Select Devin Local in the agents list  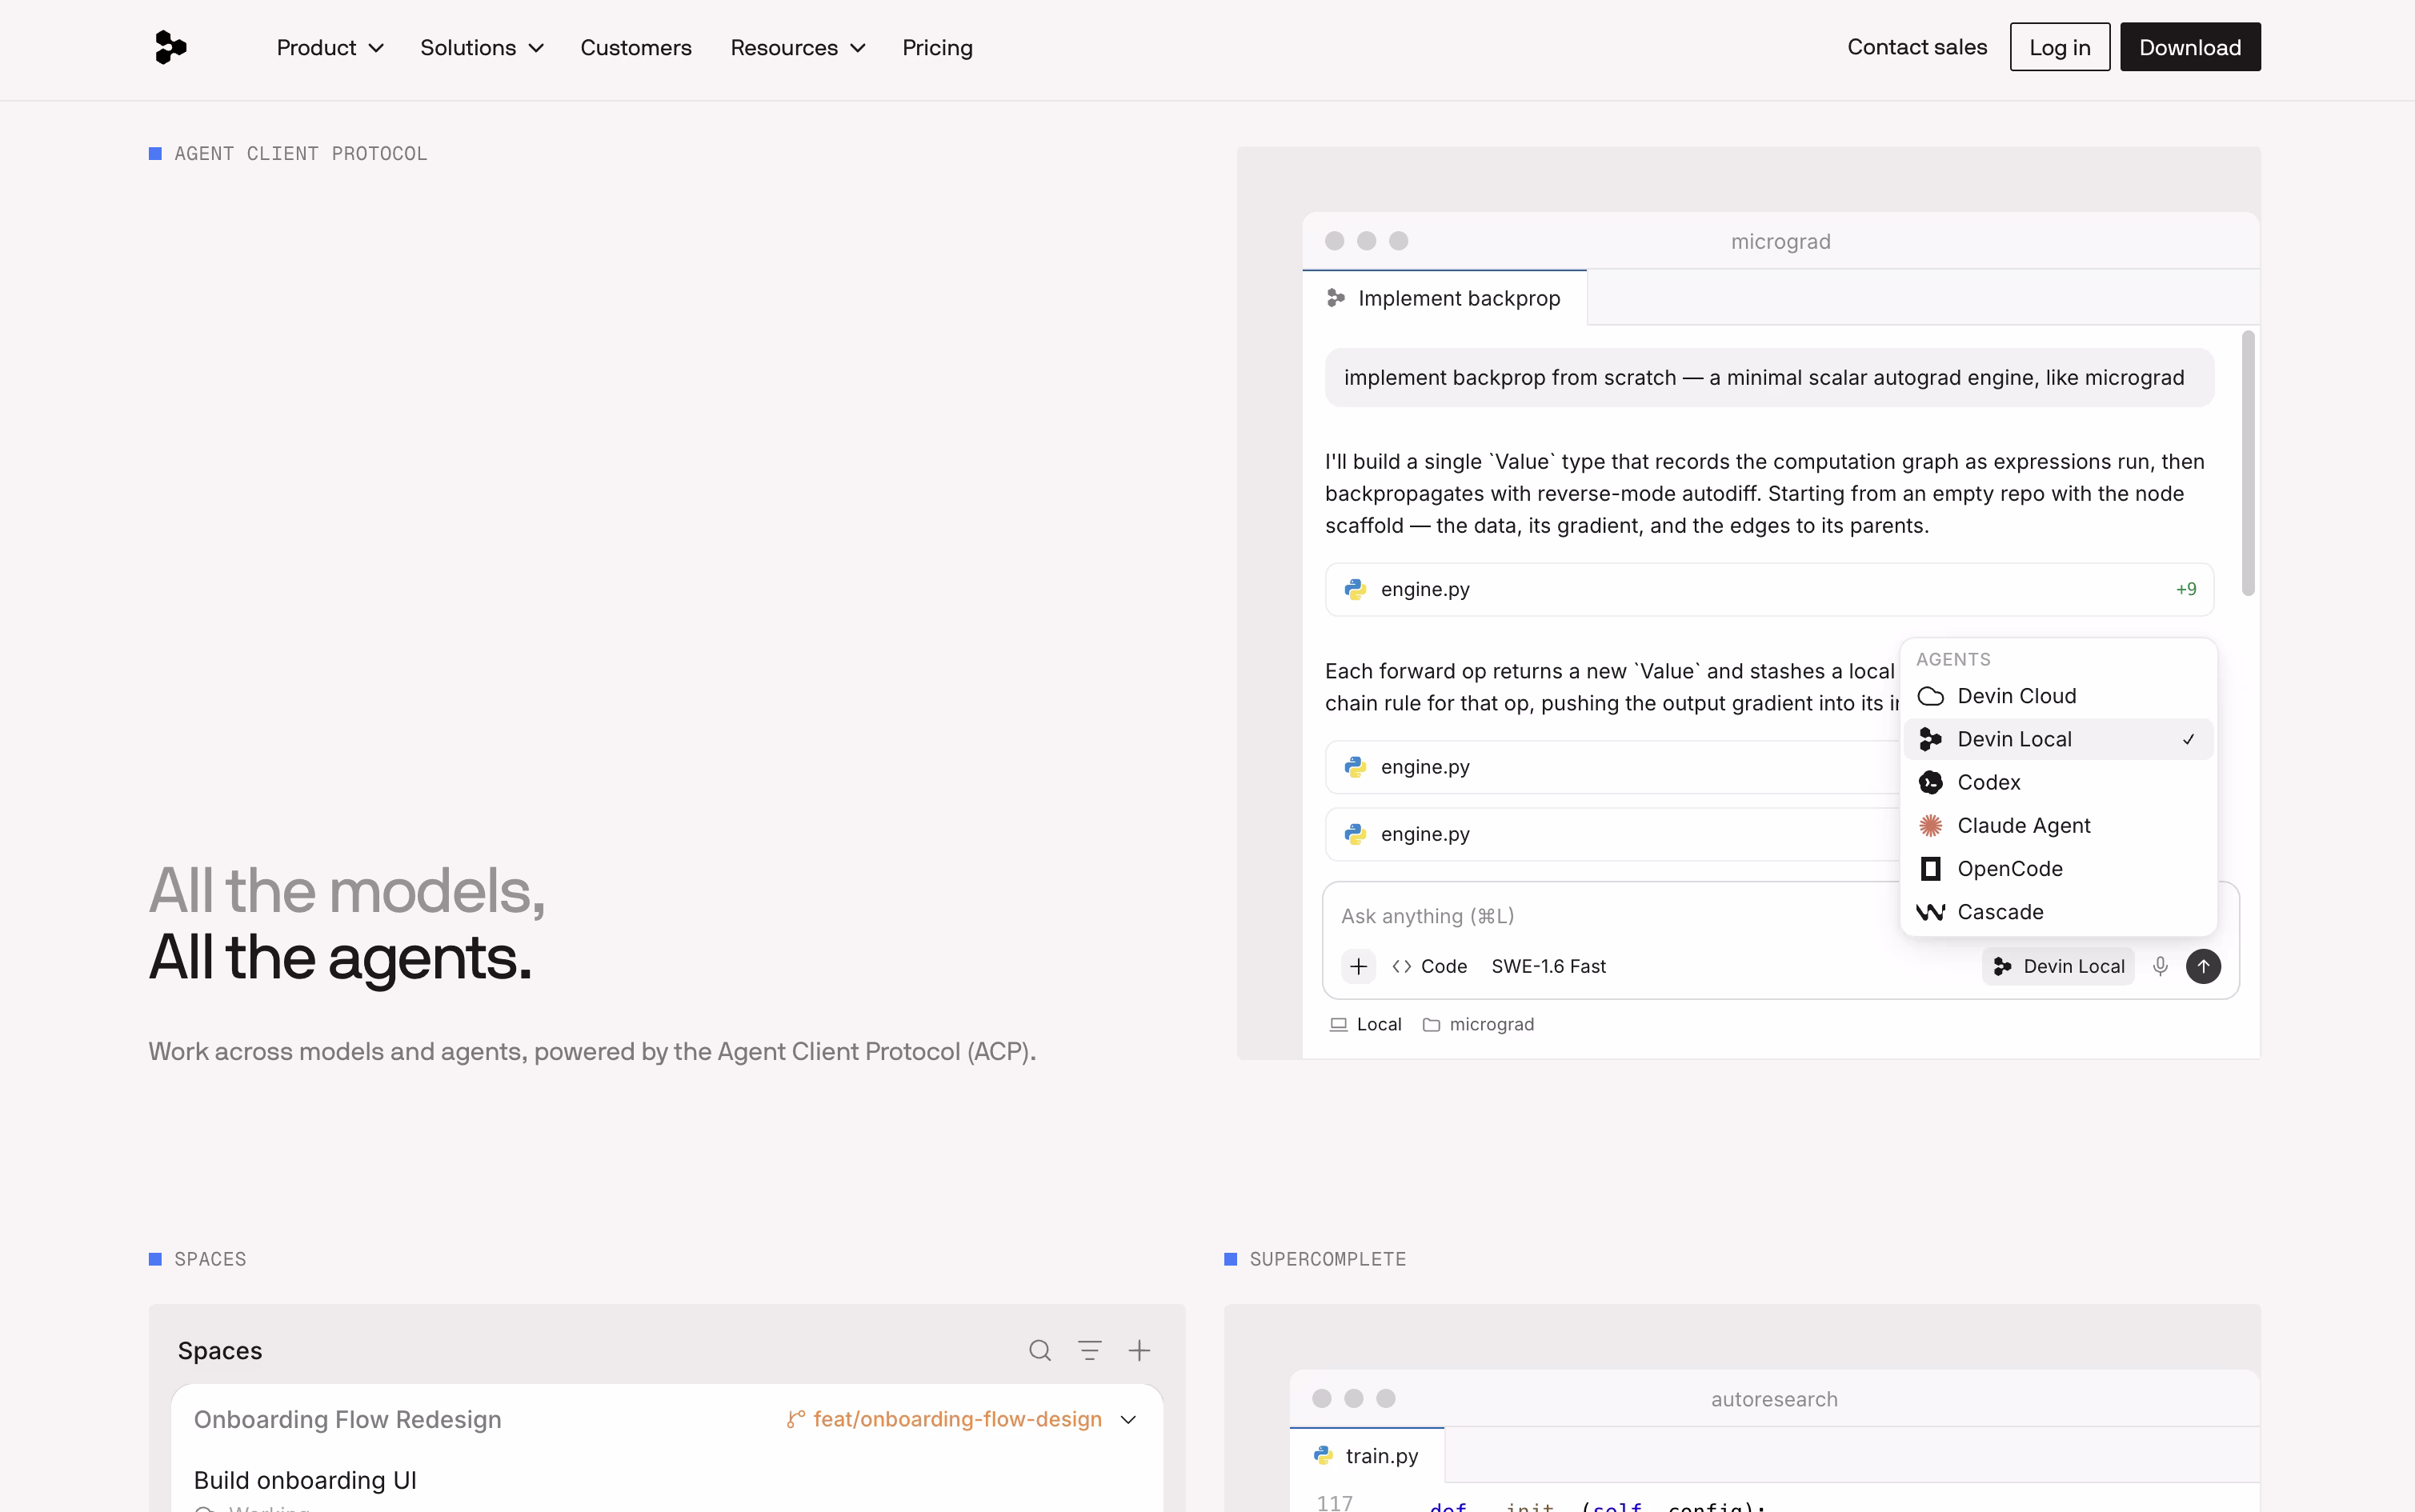2058,739
